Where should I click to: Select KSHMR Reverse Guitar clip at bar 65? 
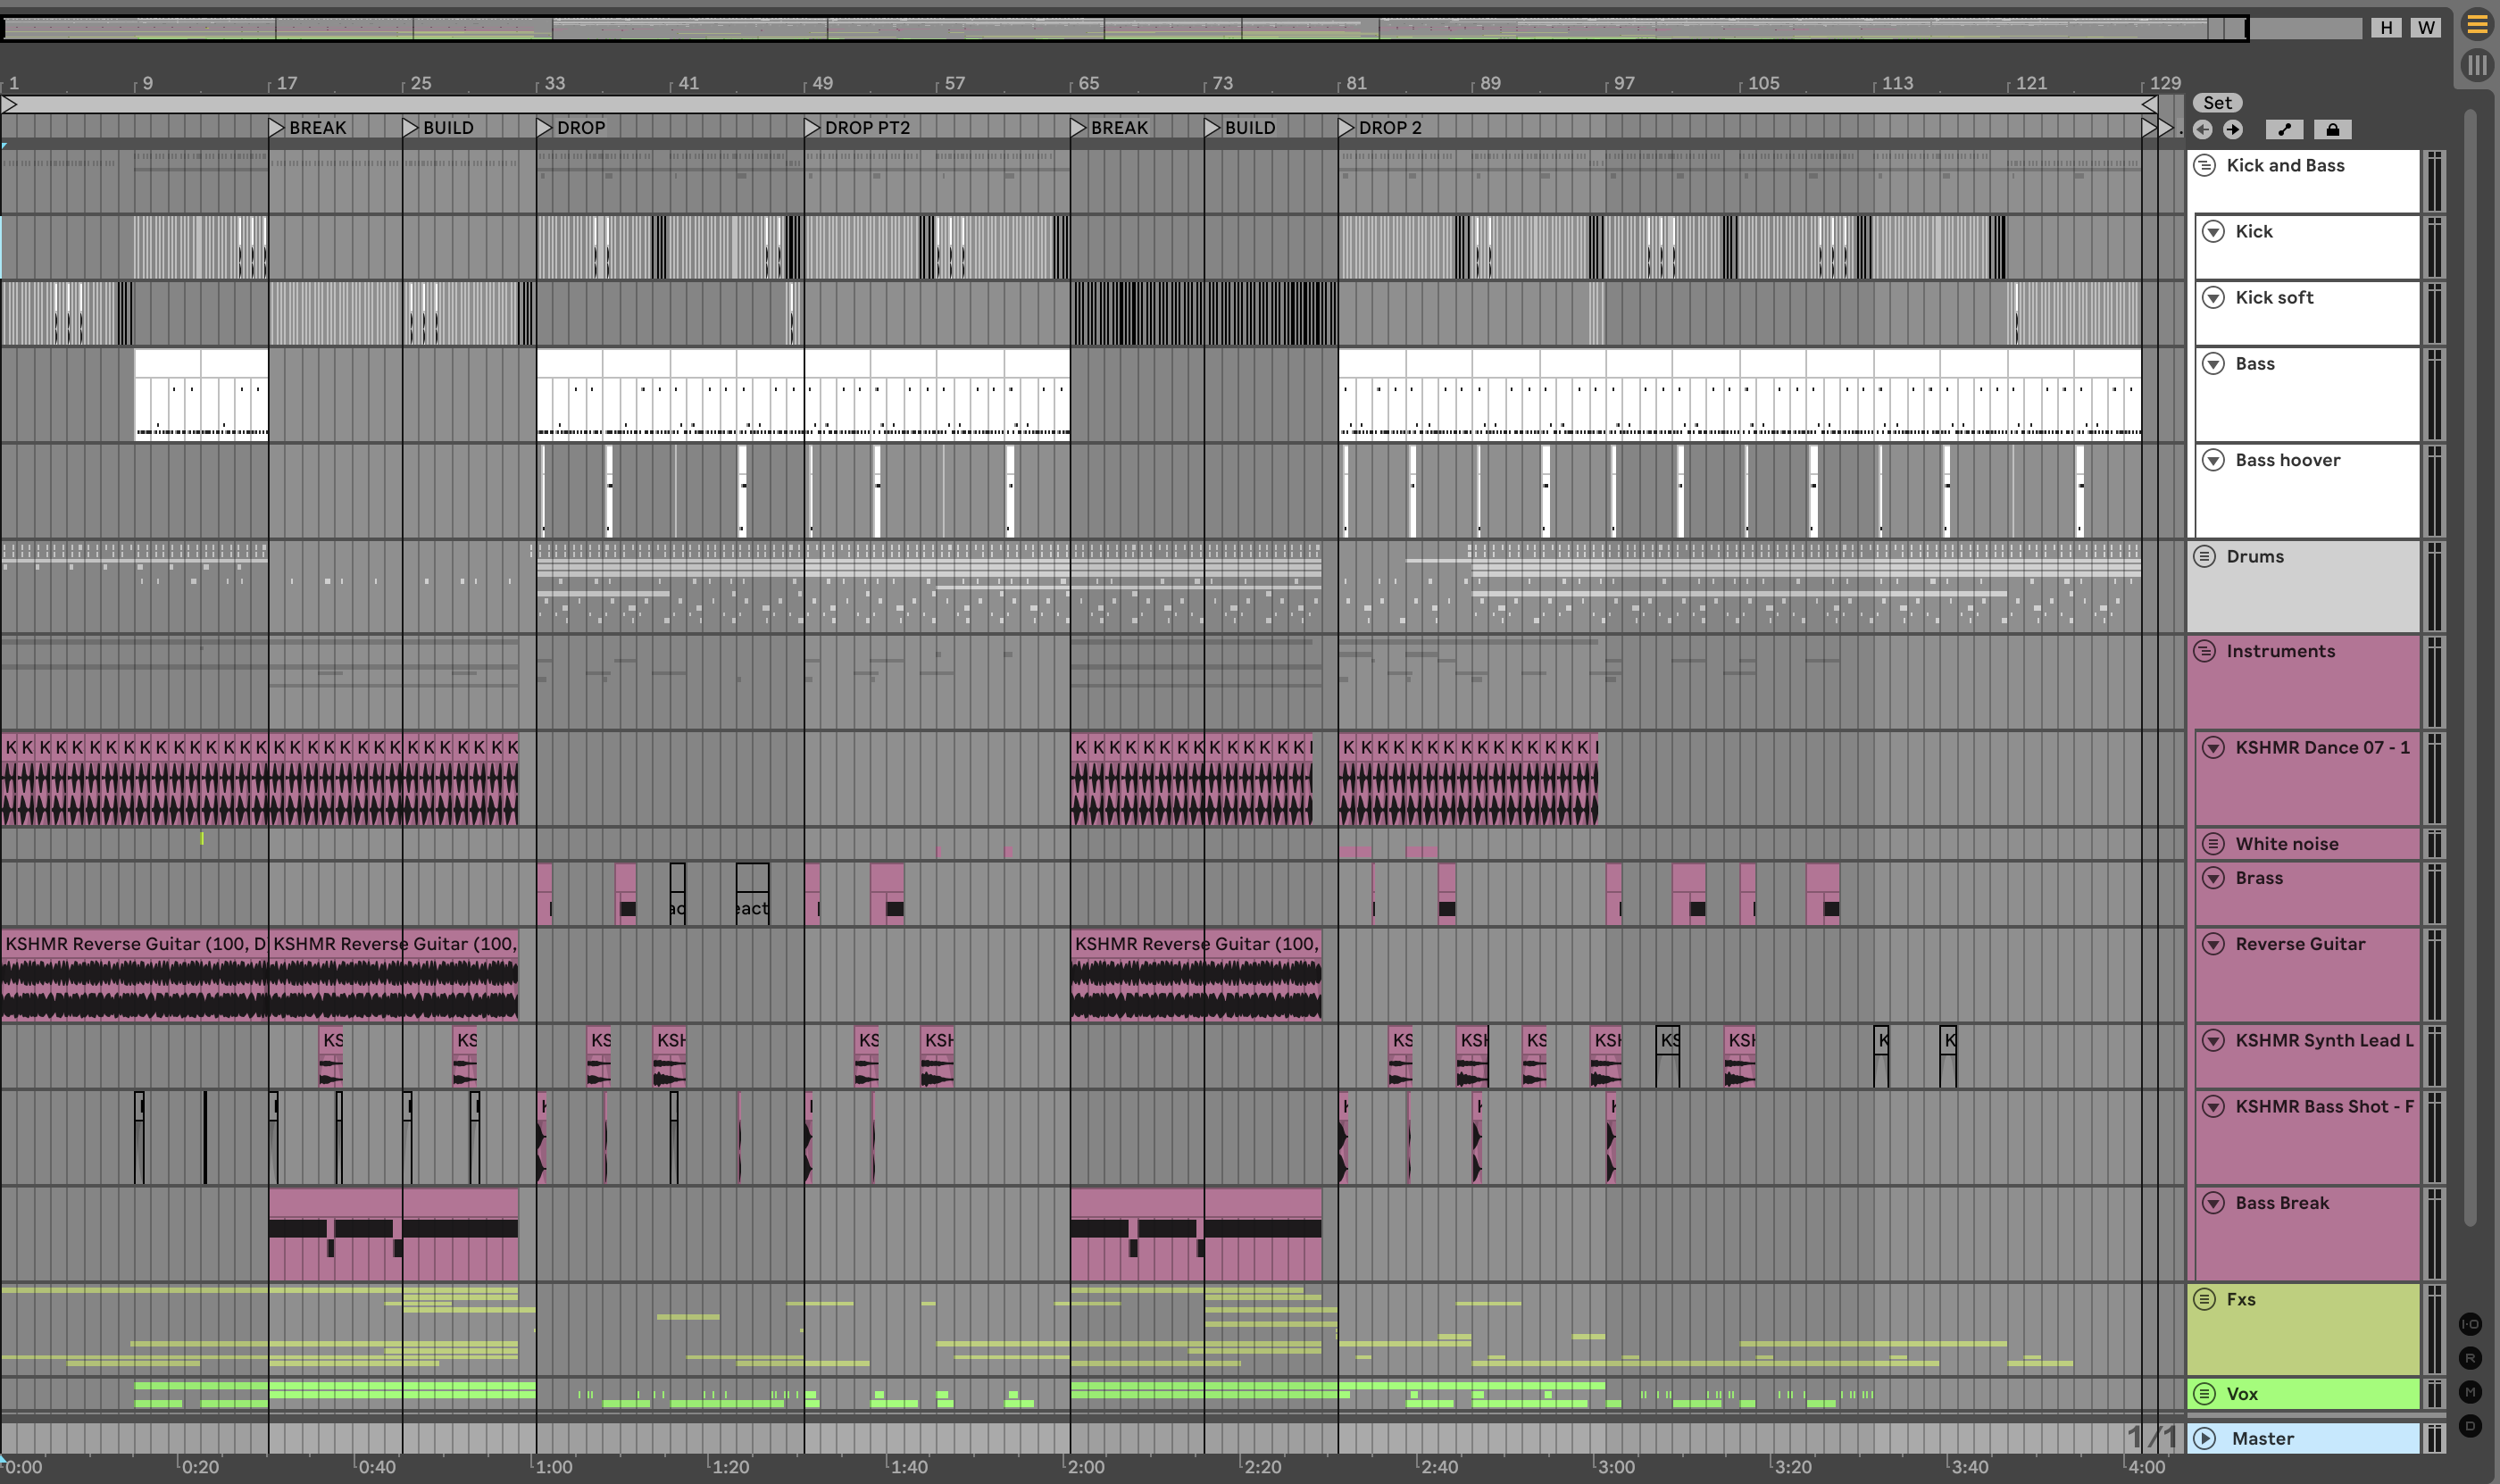(1196, 974)
